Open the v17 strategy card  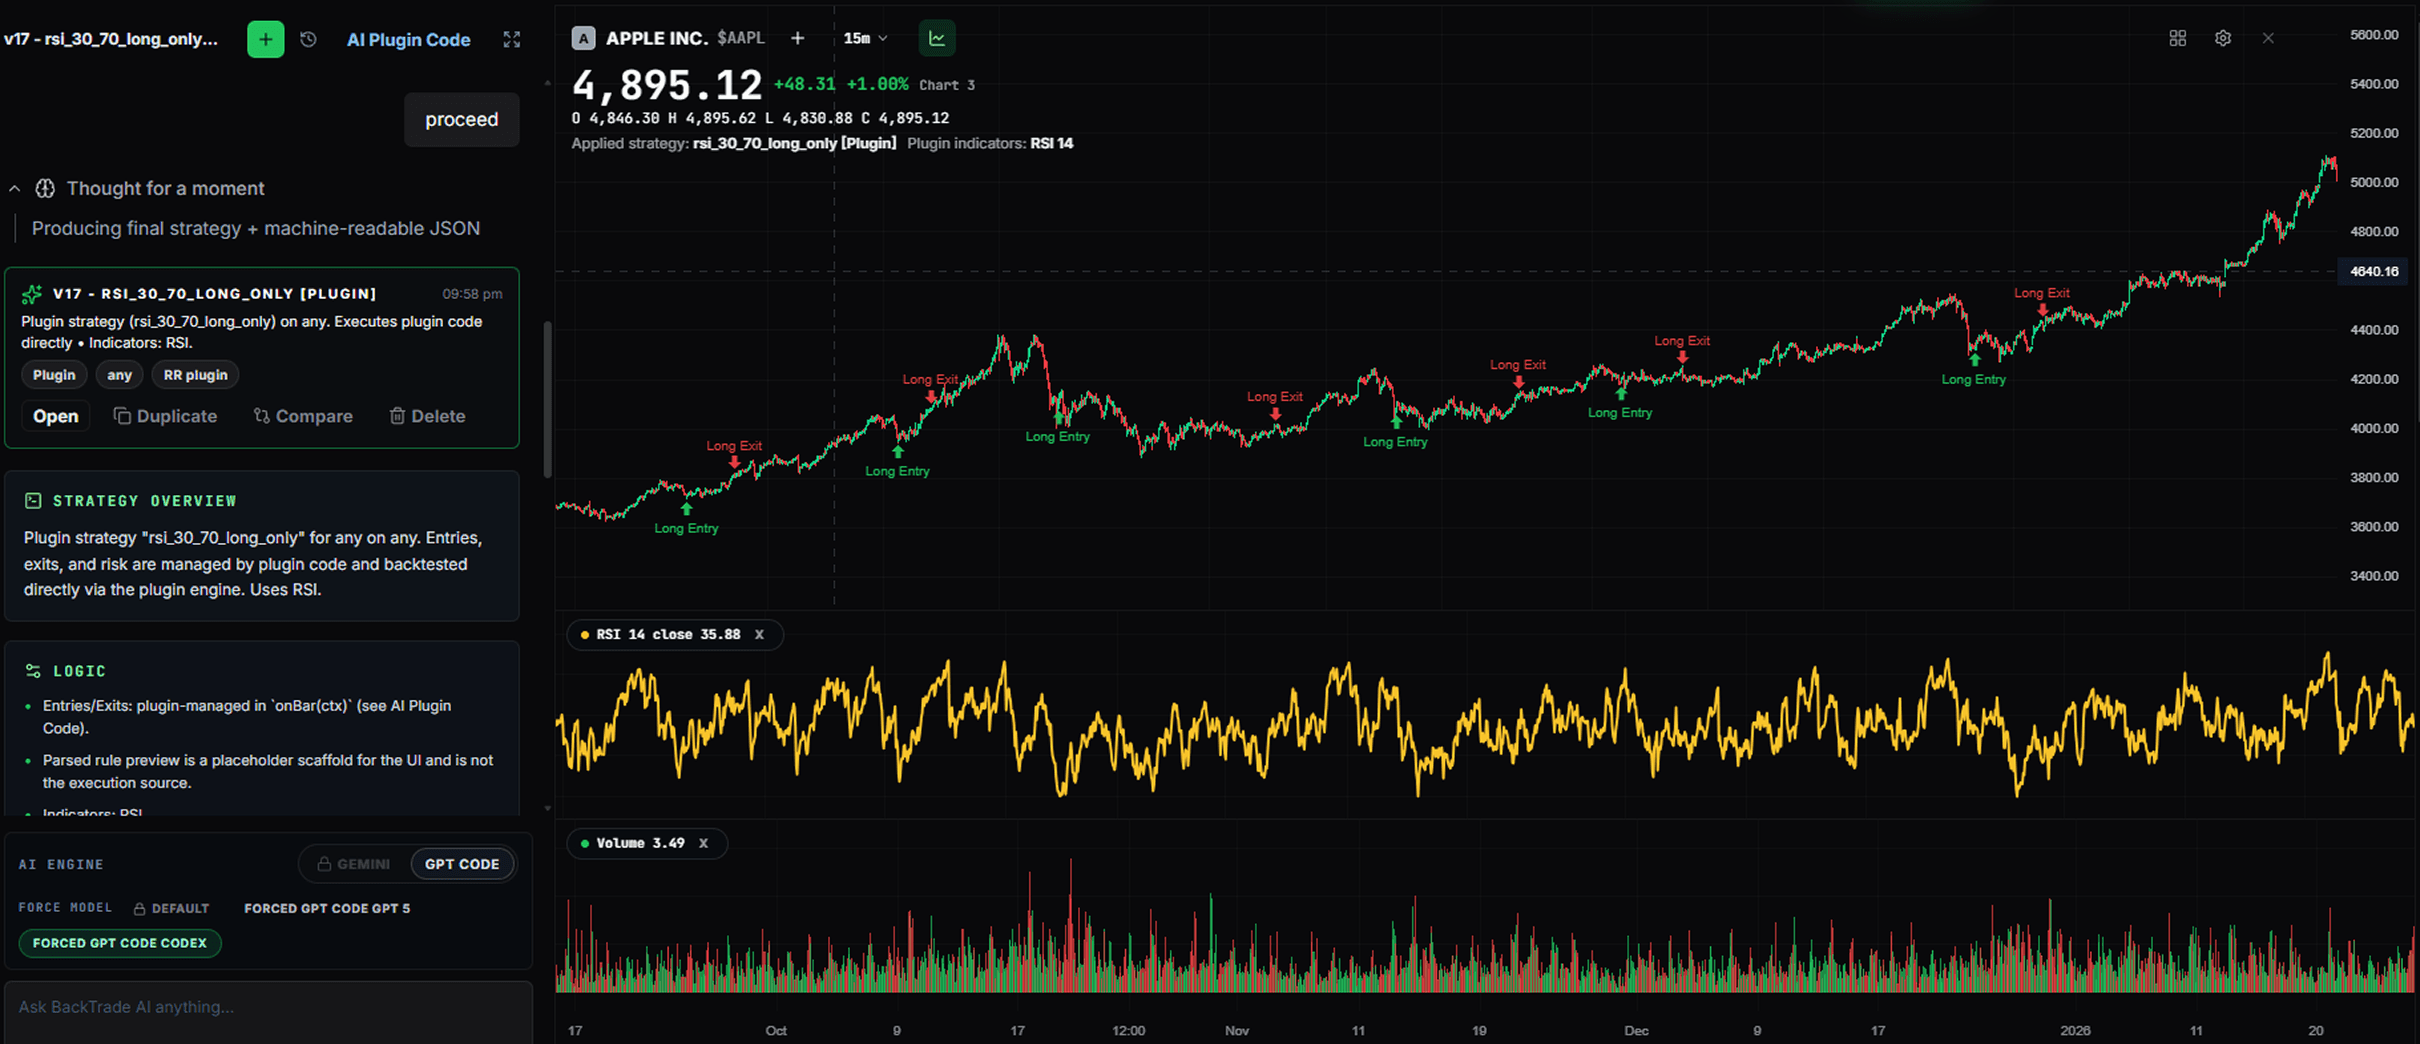55,416
